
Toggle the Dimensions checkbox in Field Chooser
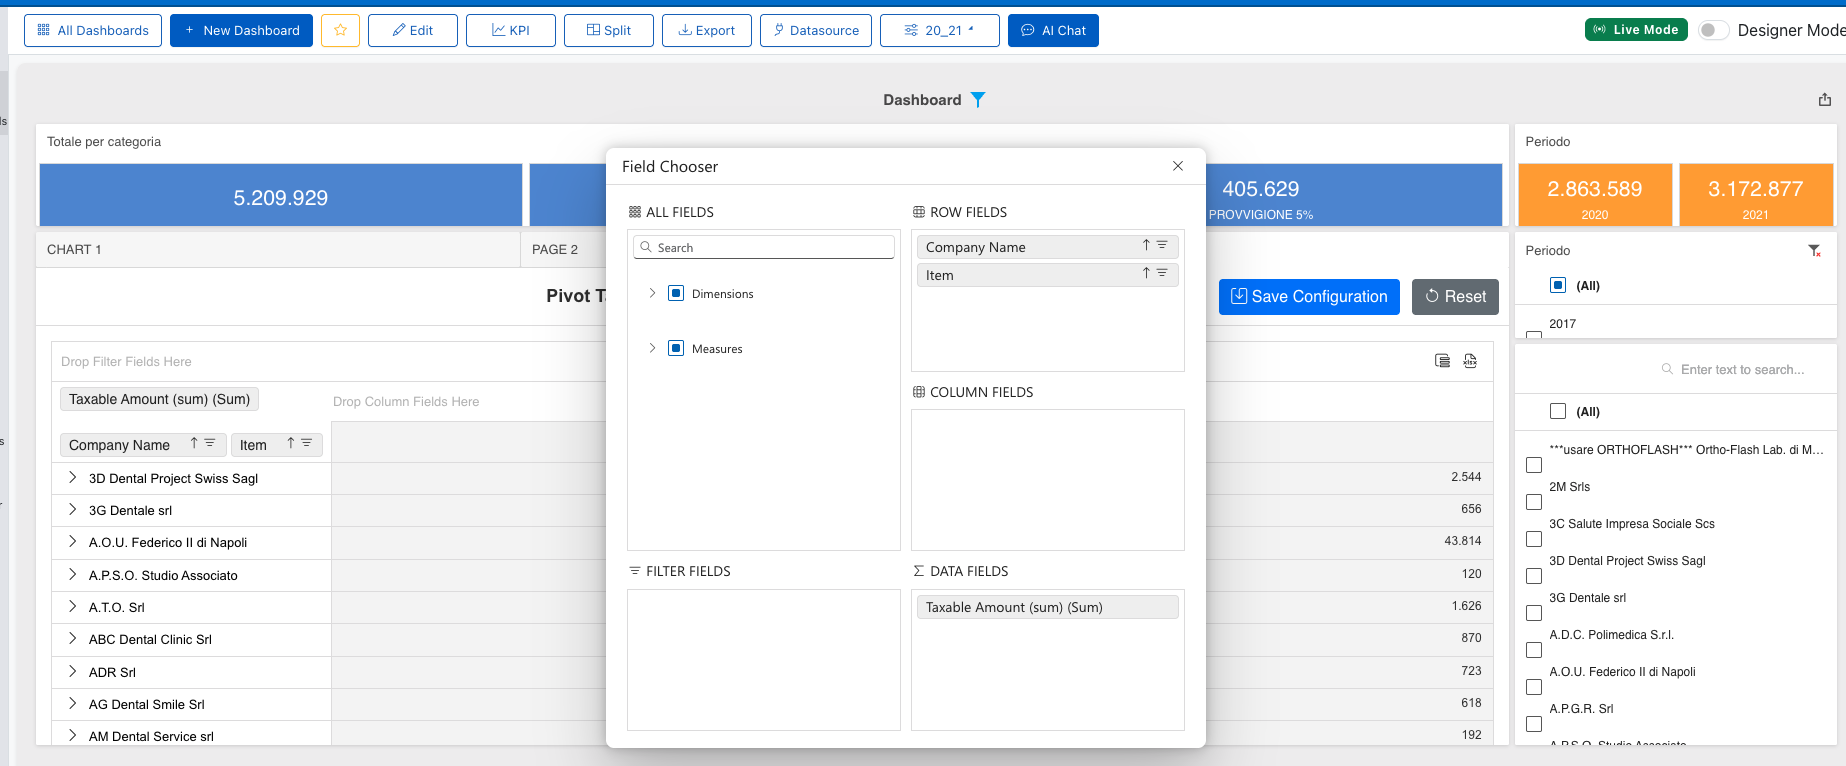[676, 293]
